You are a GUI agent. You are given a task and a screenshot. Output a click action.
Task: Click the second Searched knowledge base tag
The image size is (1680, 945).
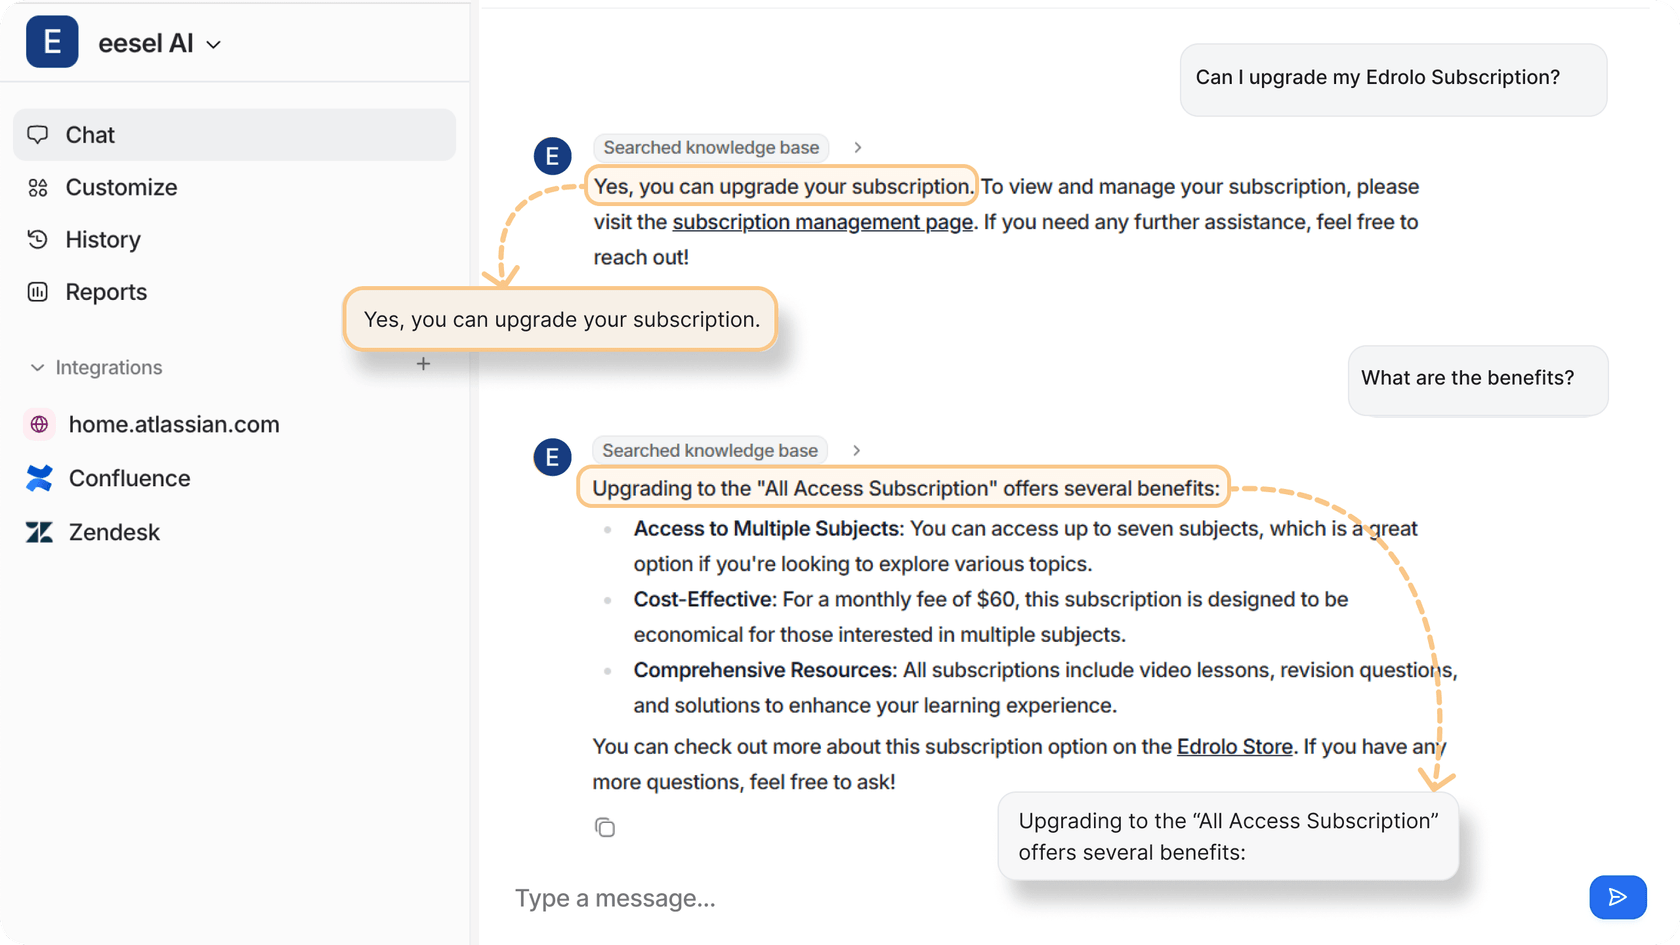click(710, 450)
